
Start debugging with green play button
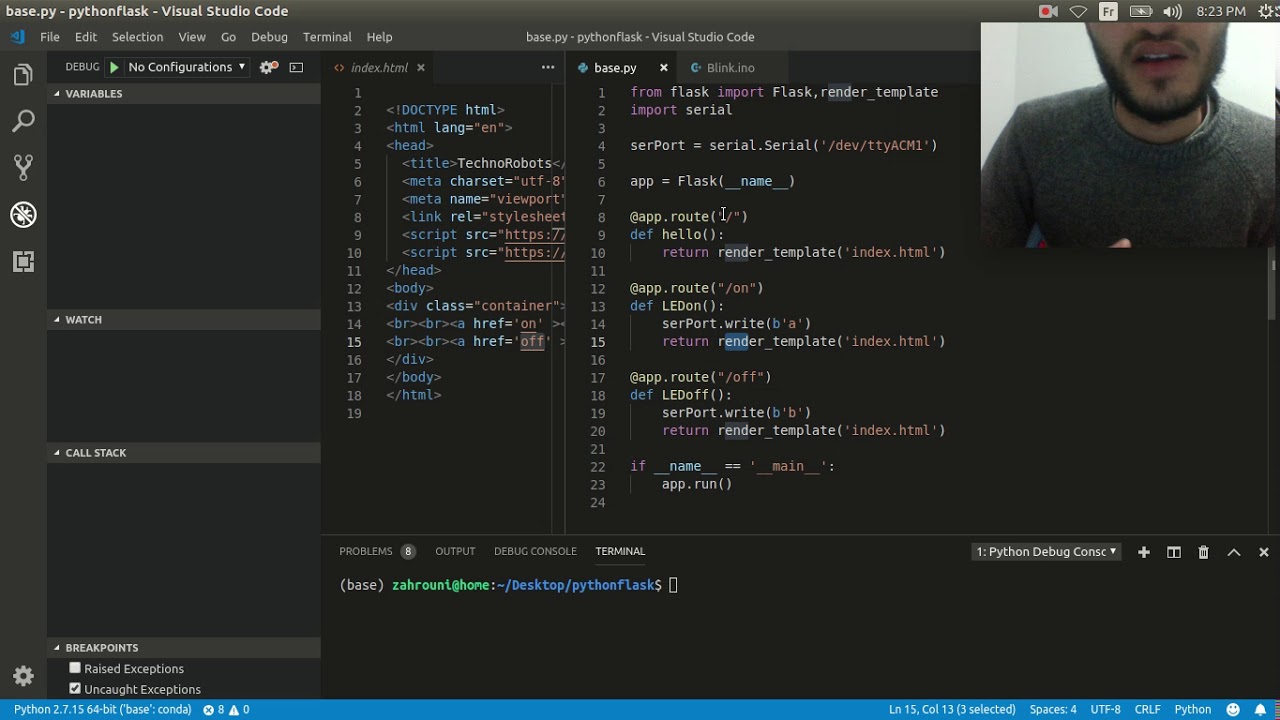click(114, 67)
